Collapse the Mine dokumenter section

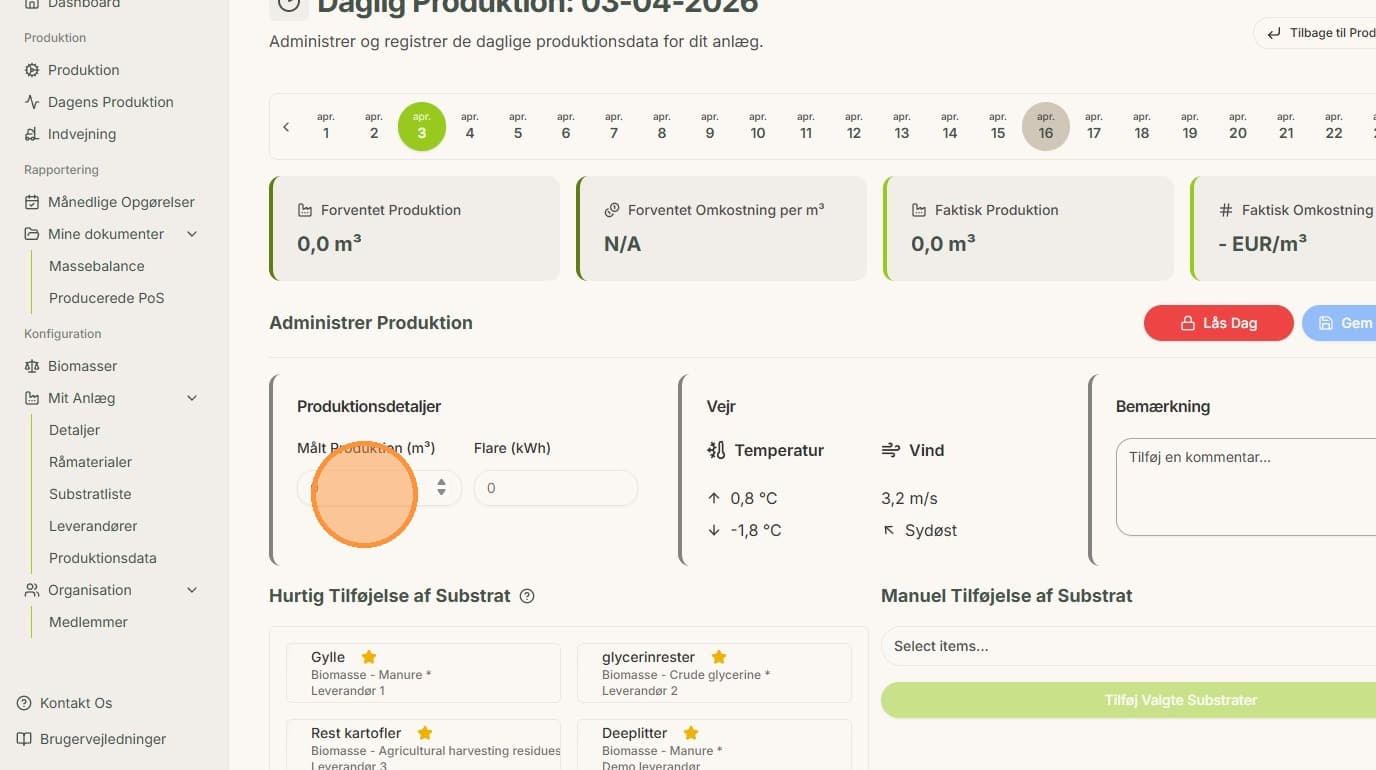pyautogui.click(x=192, y=234)
